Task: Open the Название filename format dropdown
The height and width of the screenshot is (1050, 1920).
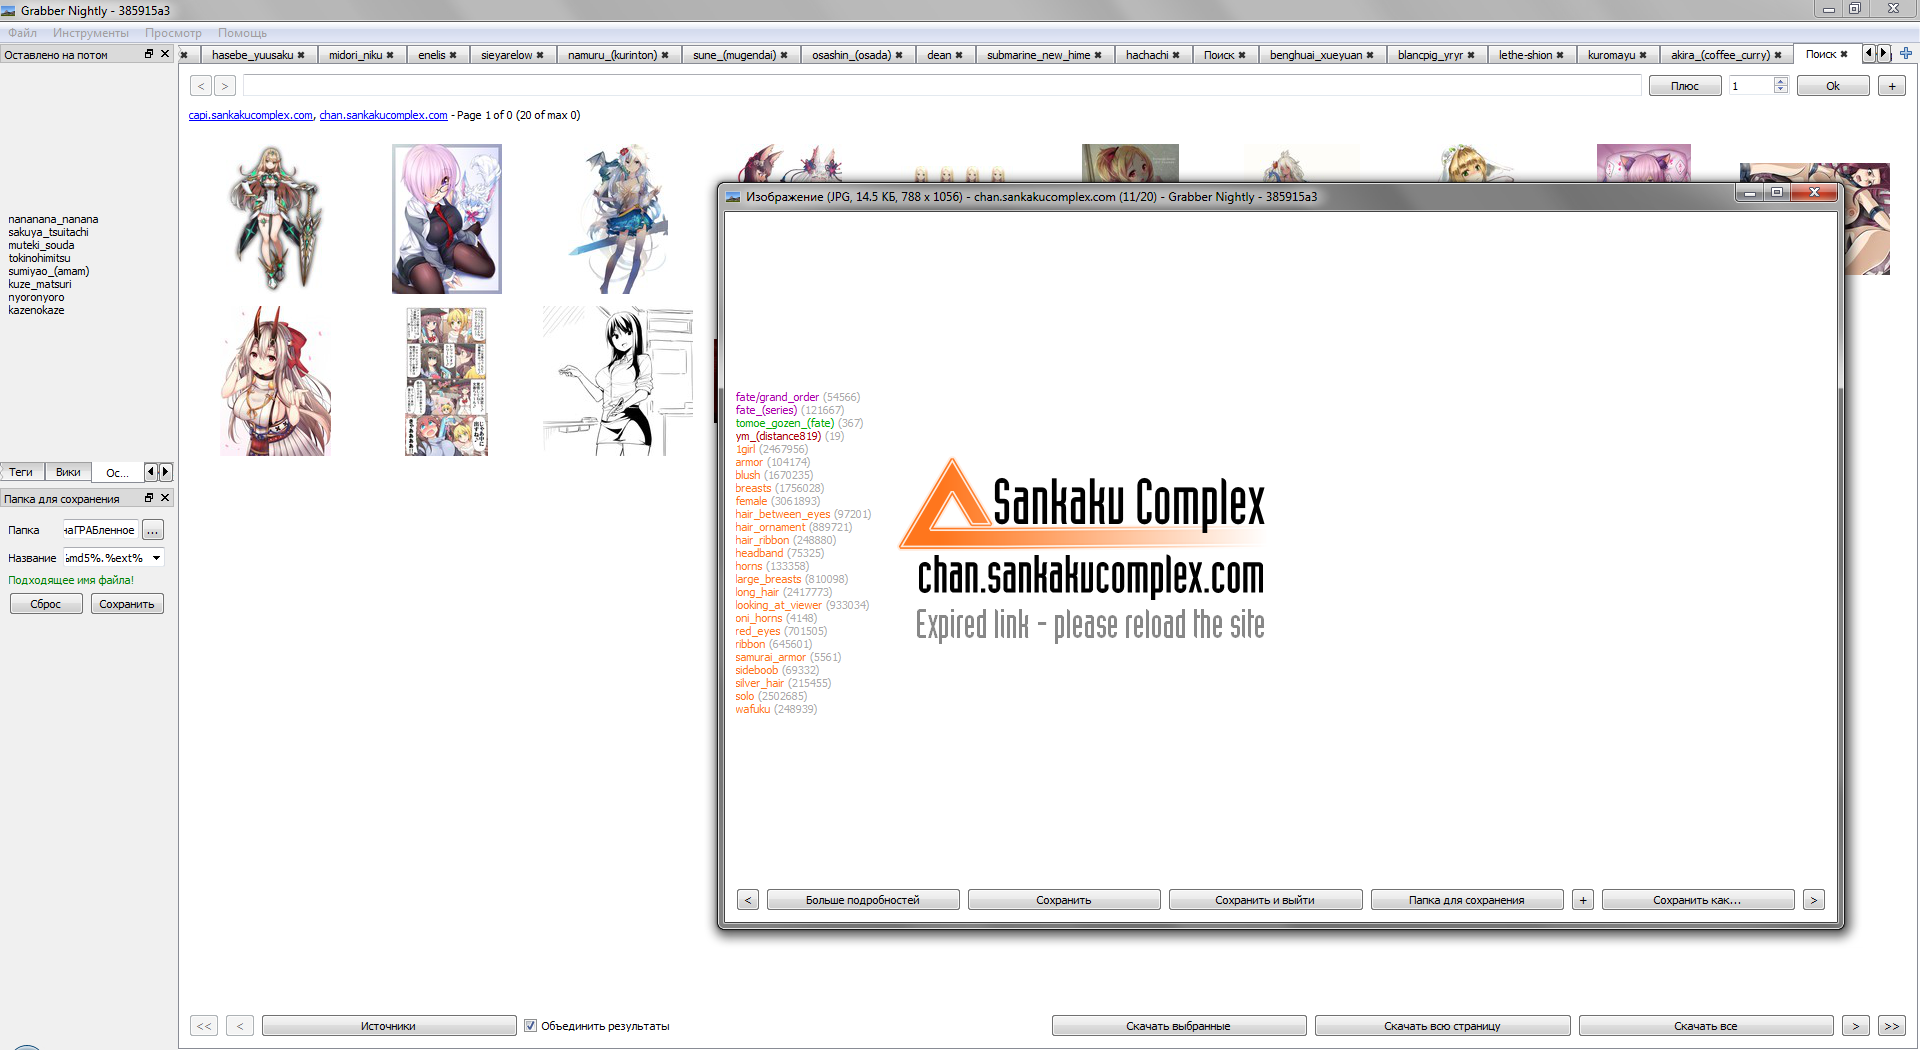Action: 156,558
